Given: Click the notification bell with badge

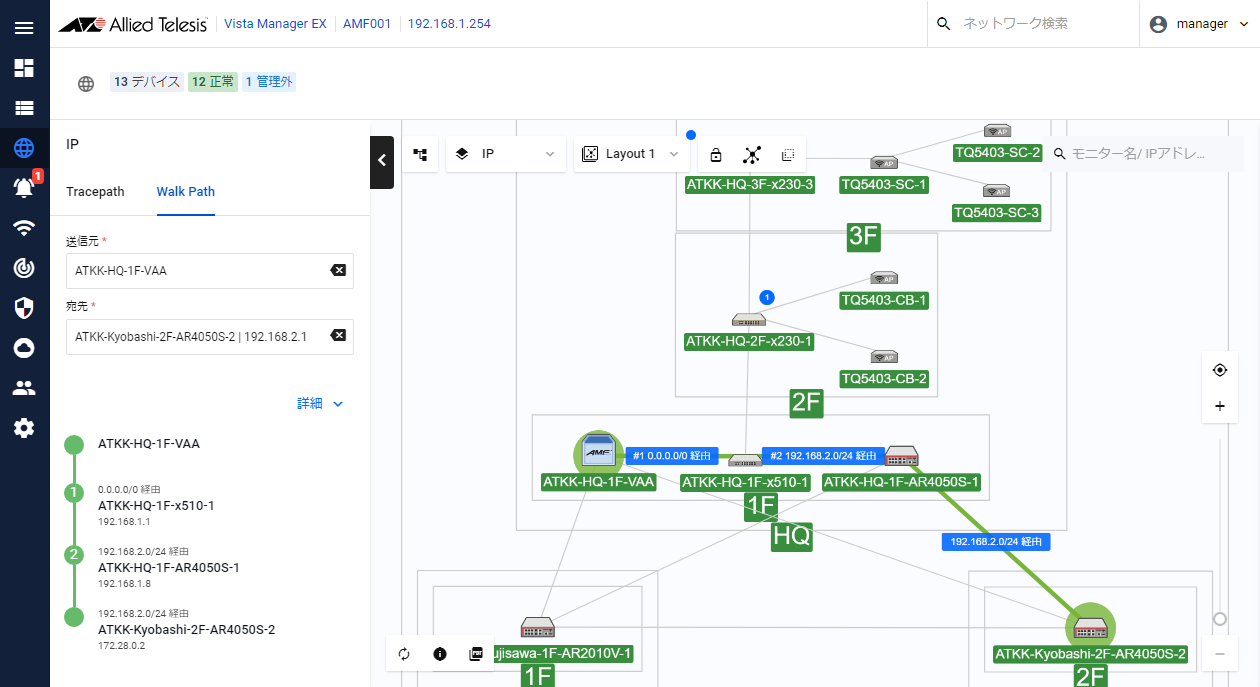Looking at the screenshot, I should 24,187.
